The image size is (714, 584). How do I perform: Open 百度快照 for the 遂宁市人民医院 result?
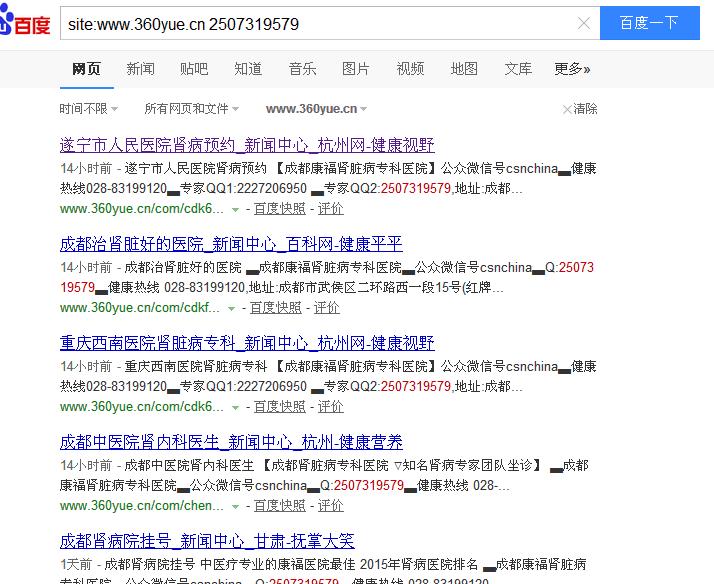point(280,208)
